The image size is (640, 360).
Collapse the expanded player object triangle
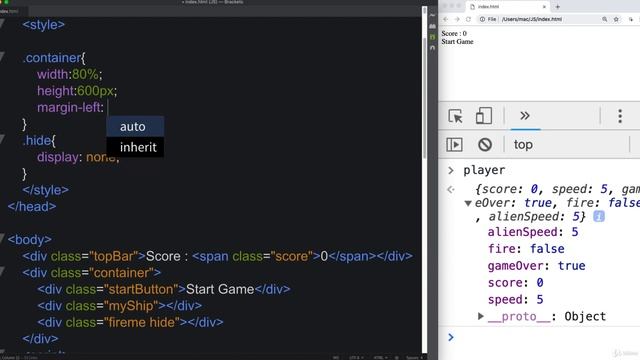pyautogui.click(x=468, y=203)
